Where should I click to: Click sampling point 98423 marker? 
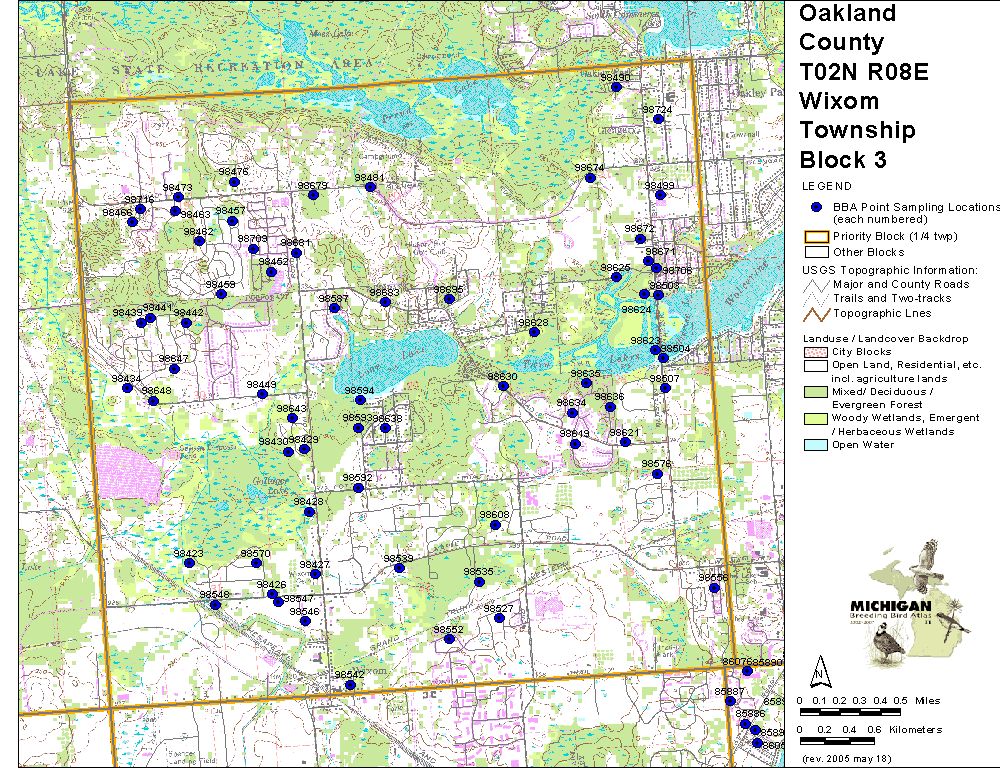point(189,563)
